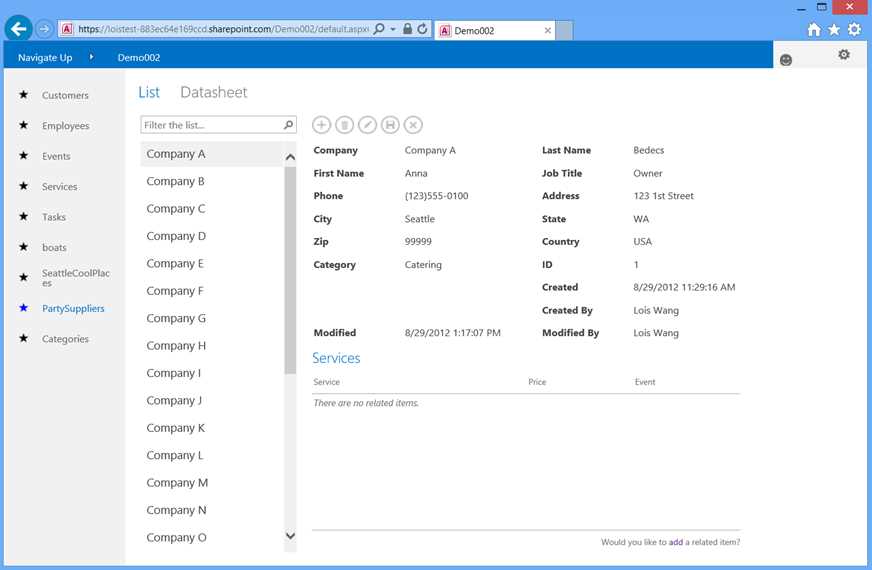
Task: Open the Categories table
Action: pyautogui.click(x=65, y=339)
